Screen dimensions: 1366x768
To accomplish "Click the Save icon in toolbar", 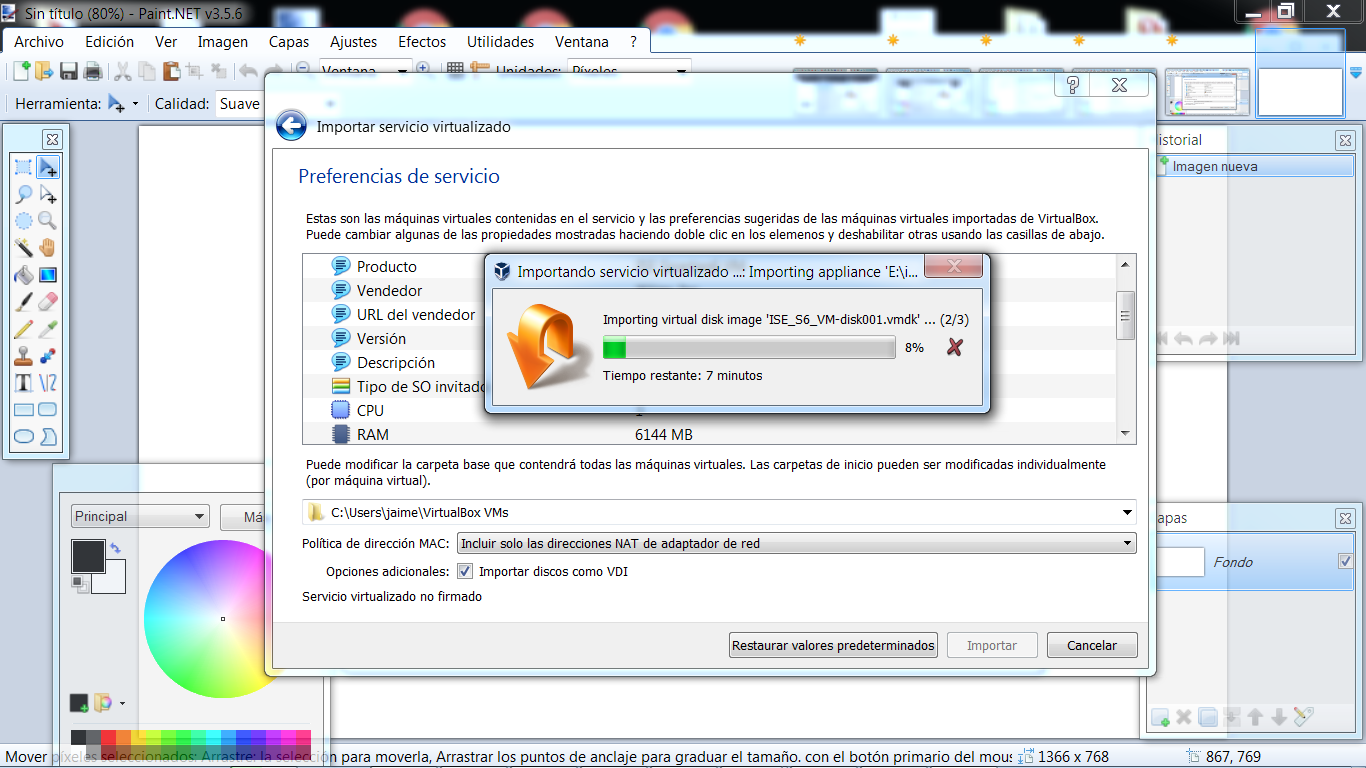I will point(69,71).
